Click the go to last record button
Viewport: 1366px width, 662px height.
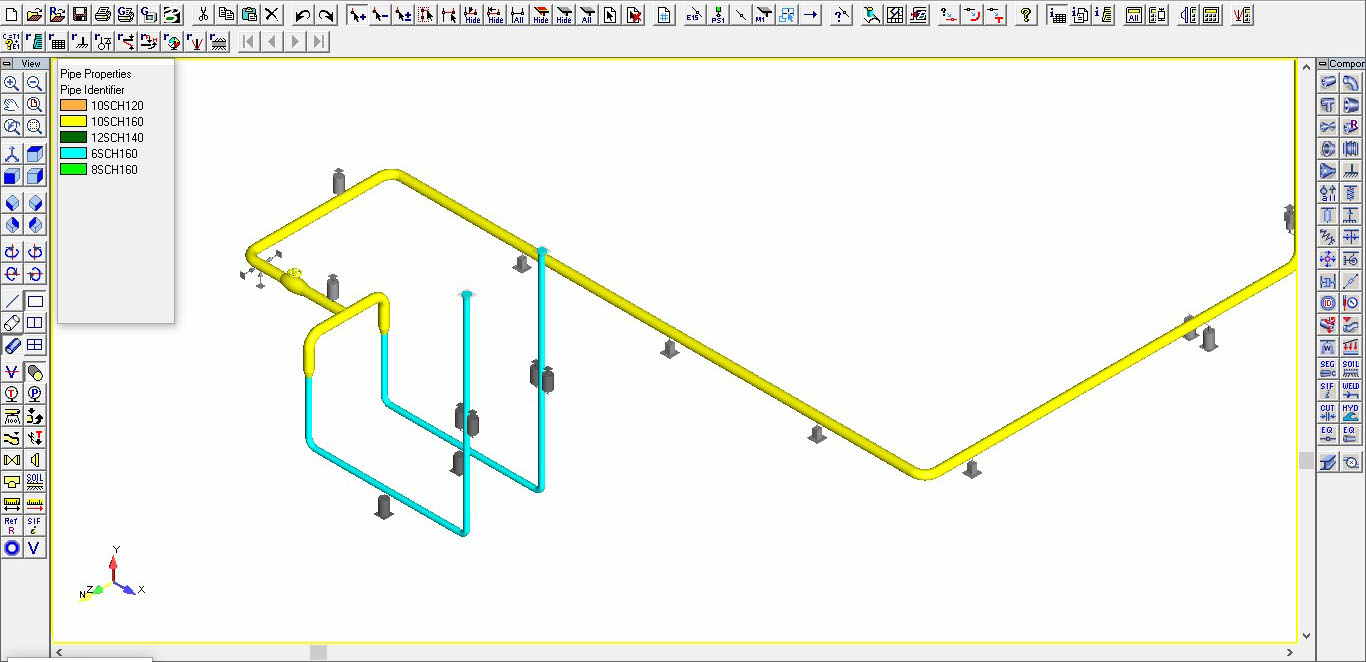click(x=318, y=41)
